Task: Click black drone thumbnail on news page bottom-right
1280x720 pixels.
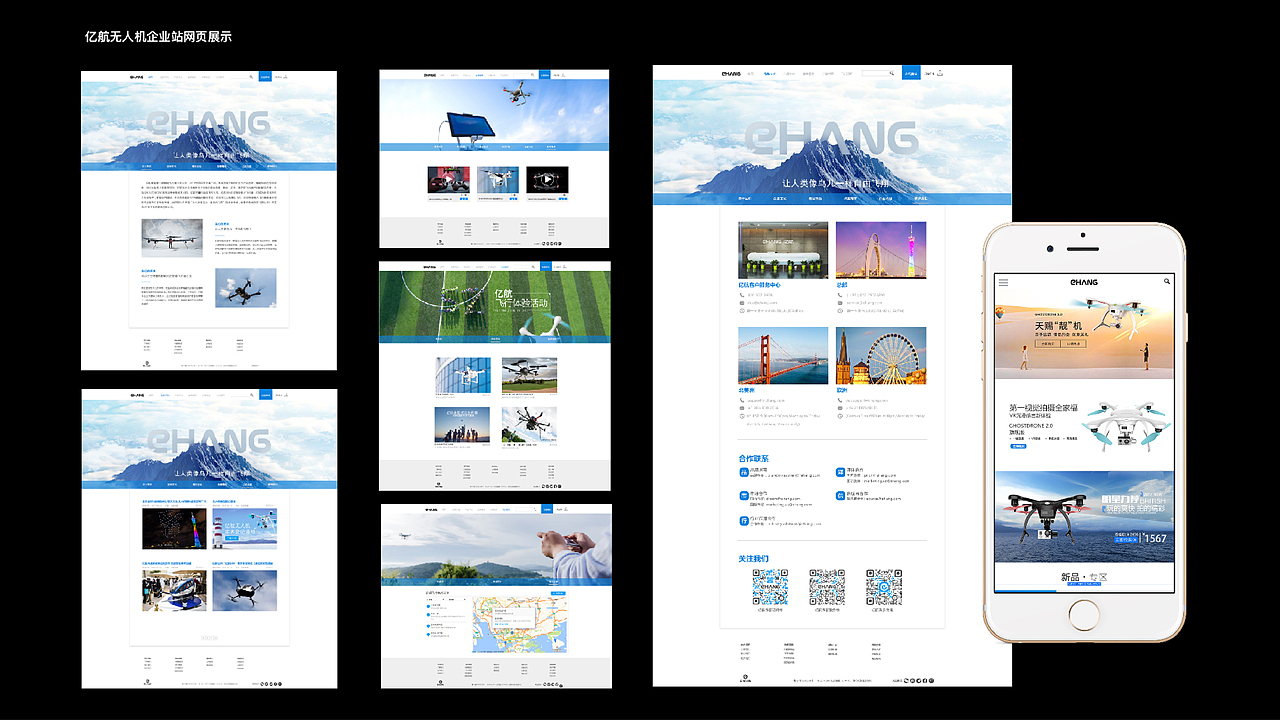Action: click(245, 589)
